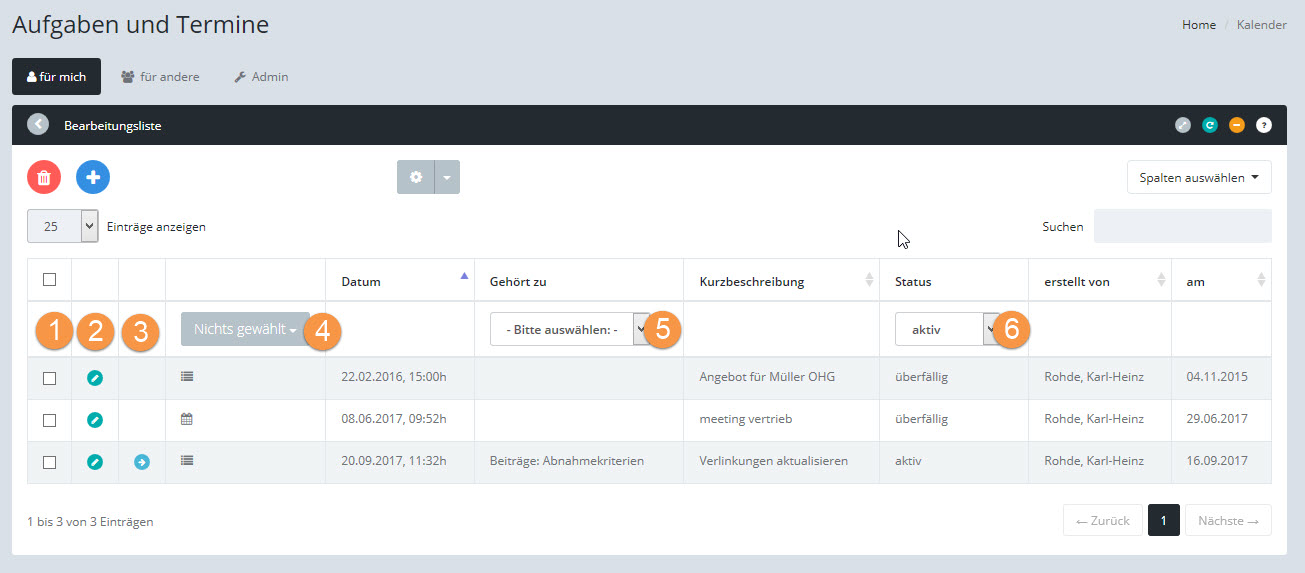This screenshot has width=1305, height=573.
Task: Click the blue plus add-entry button
Action: pos(93,177)
